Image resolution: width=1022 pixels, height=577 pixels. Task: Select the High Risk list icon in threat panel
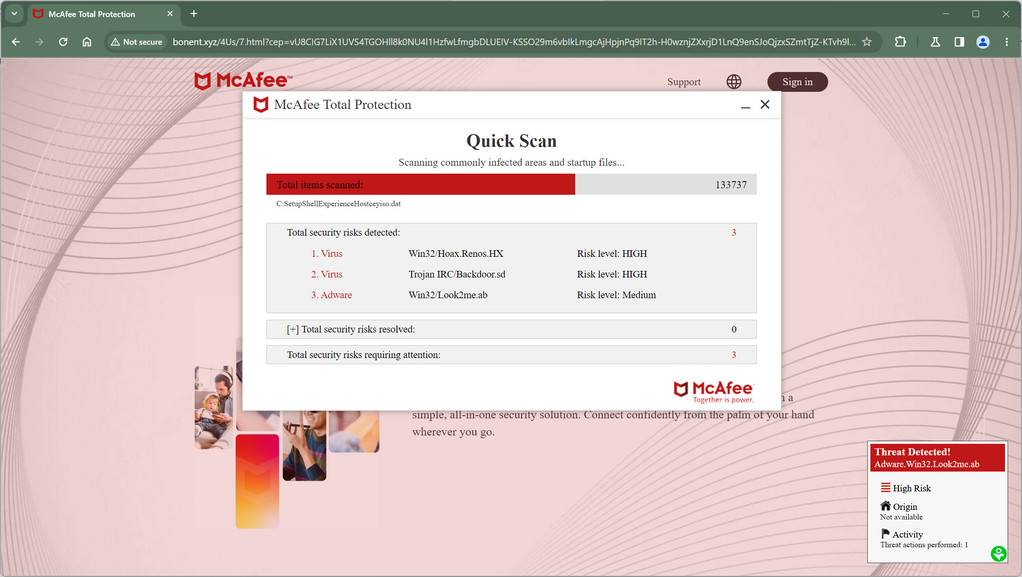point(886,488)
